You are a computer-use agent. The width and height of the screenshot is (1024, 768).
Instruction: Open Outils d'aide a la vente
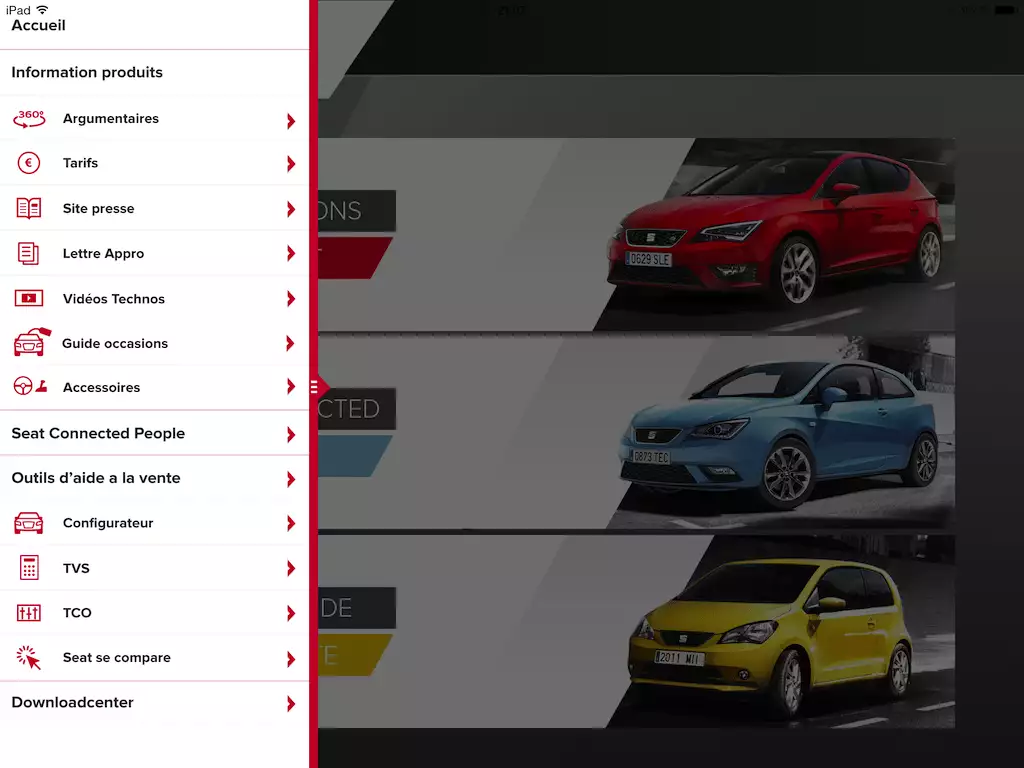95,478
